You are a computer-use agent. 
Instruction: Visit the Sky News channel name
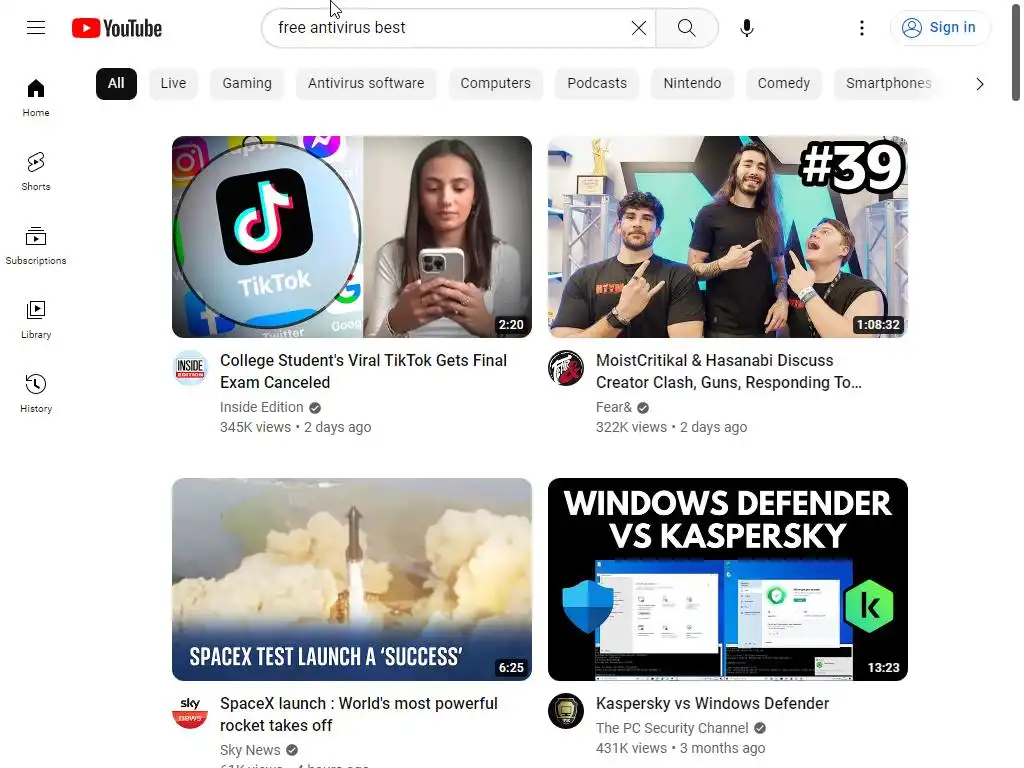250,750
